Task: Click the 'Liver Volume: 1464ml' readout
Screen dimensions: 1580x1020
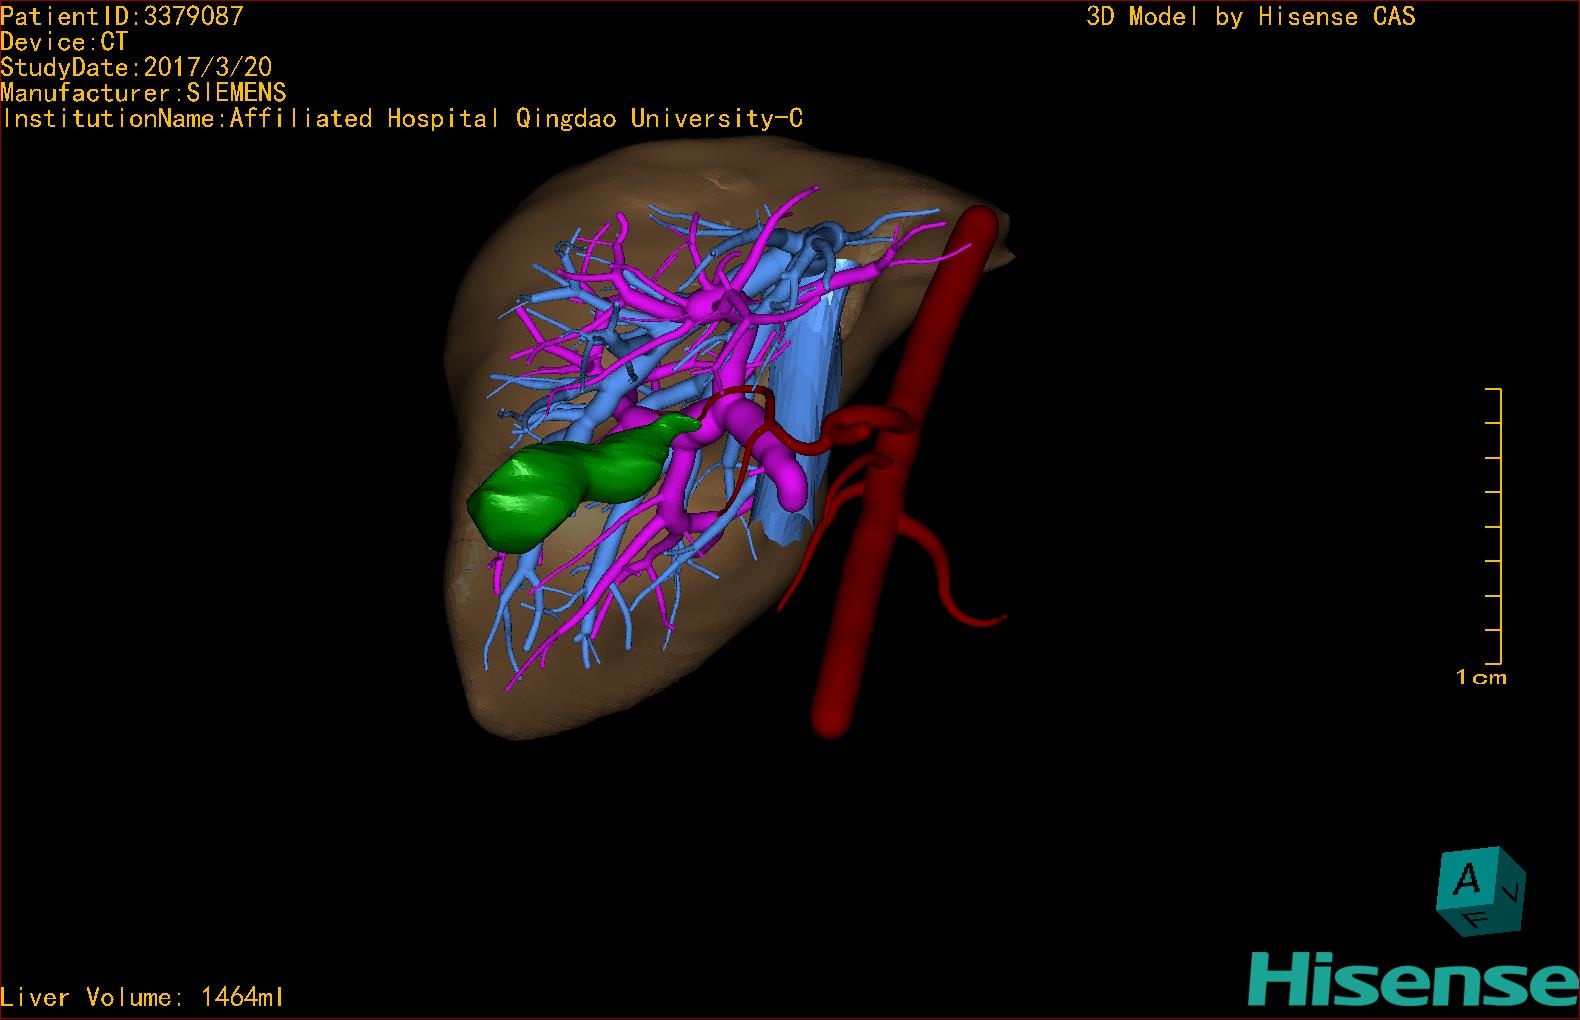Action: point(142,997)
